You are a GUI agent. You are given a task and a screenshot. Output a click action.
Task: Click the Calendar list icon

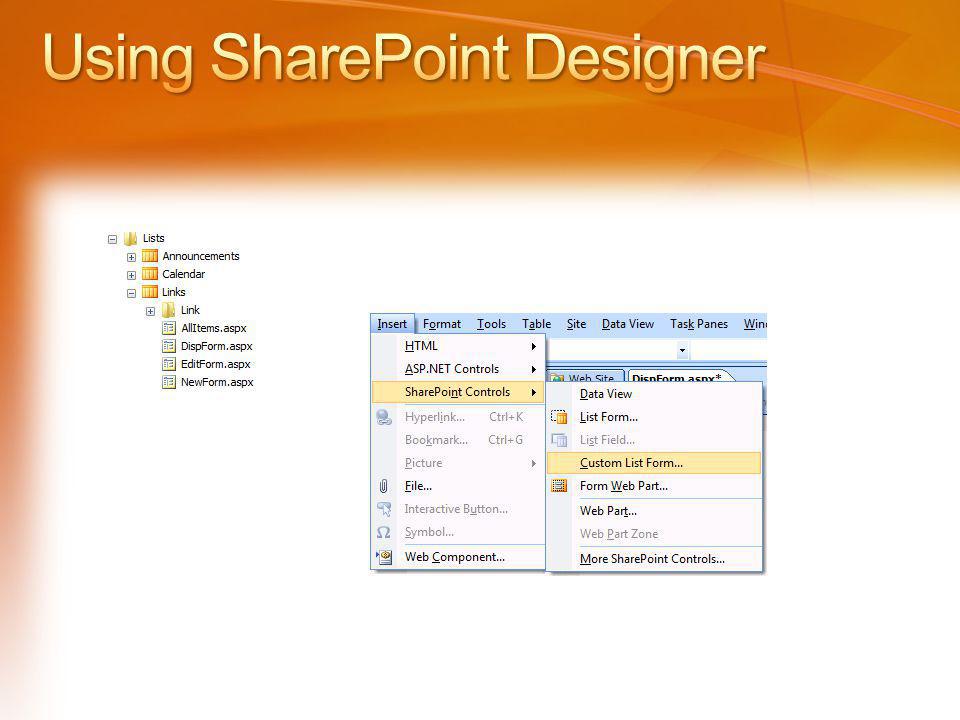pyautogui.click(x=150, y=274)
